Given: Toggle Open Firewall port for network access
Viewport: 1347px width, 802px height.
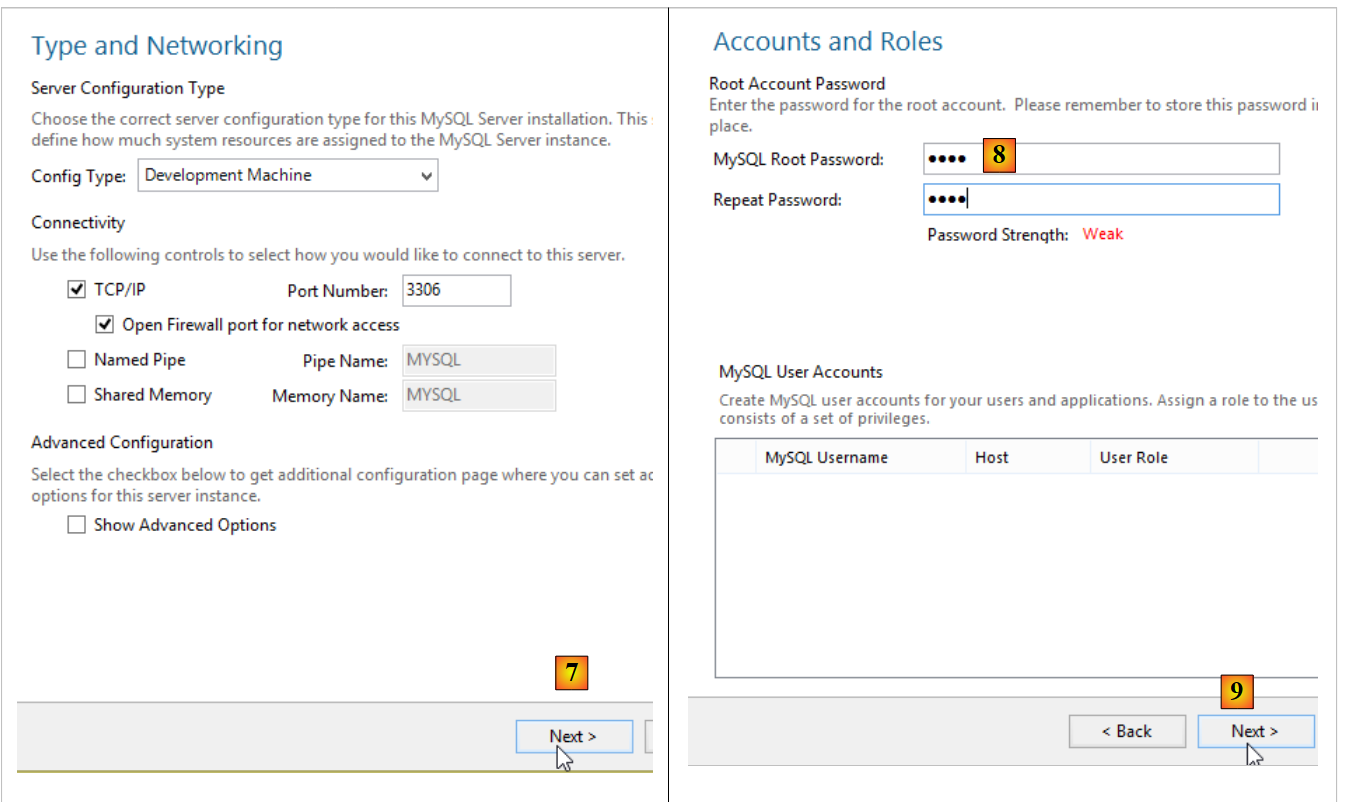Looking at the screenshot, I should [105, 325].
